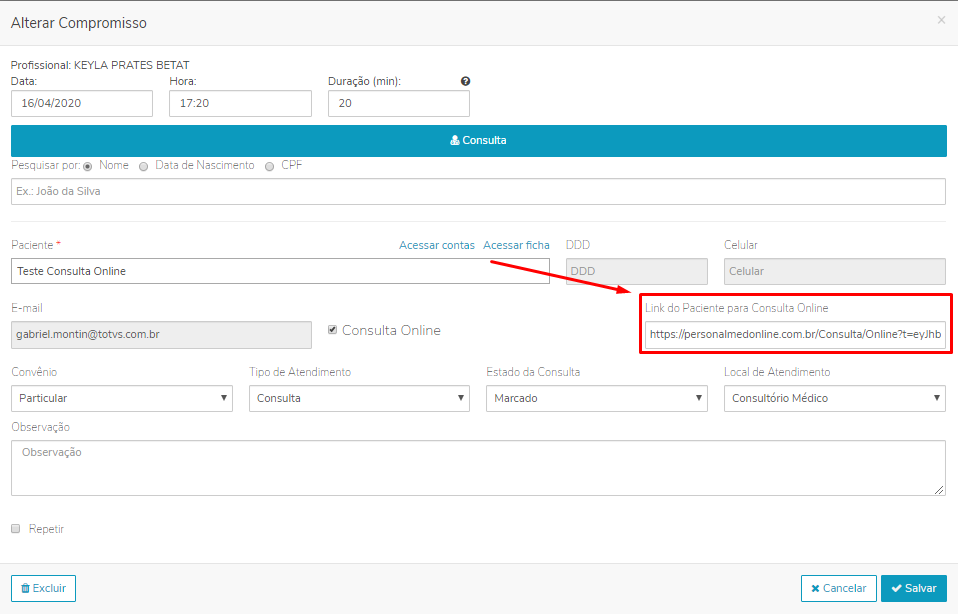Click the Excluir button
The height and width of the screenshot is (614, 958).
[43, 588]
